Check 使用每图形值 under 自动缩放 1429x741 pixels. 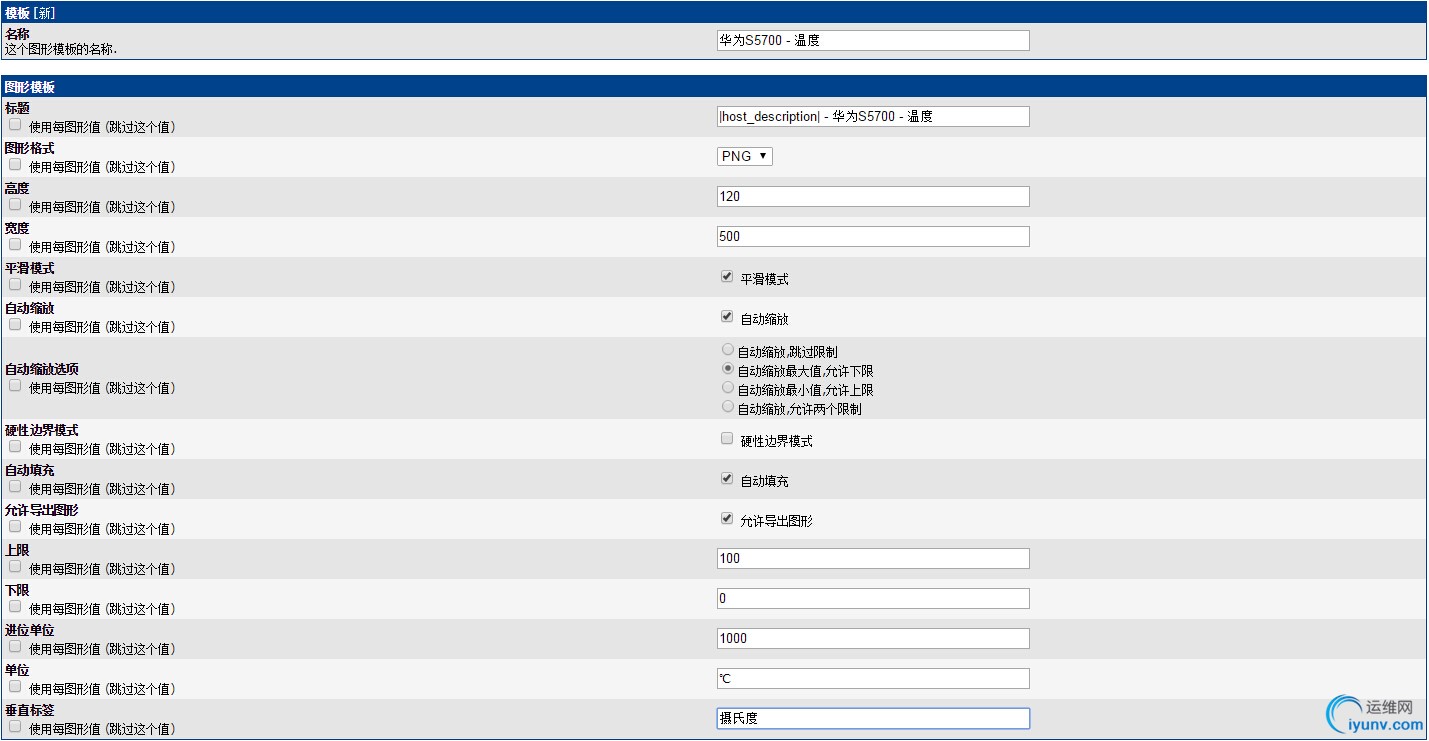coord(15,325)
